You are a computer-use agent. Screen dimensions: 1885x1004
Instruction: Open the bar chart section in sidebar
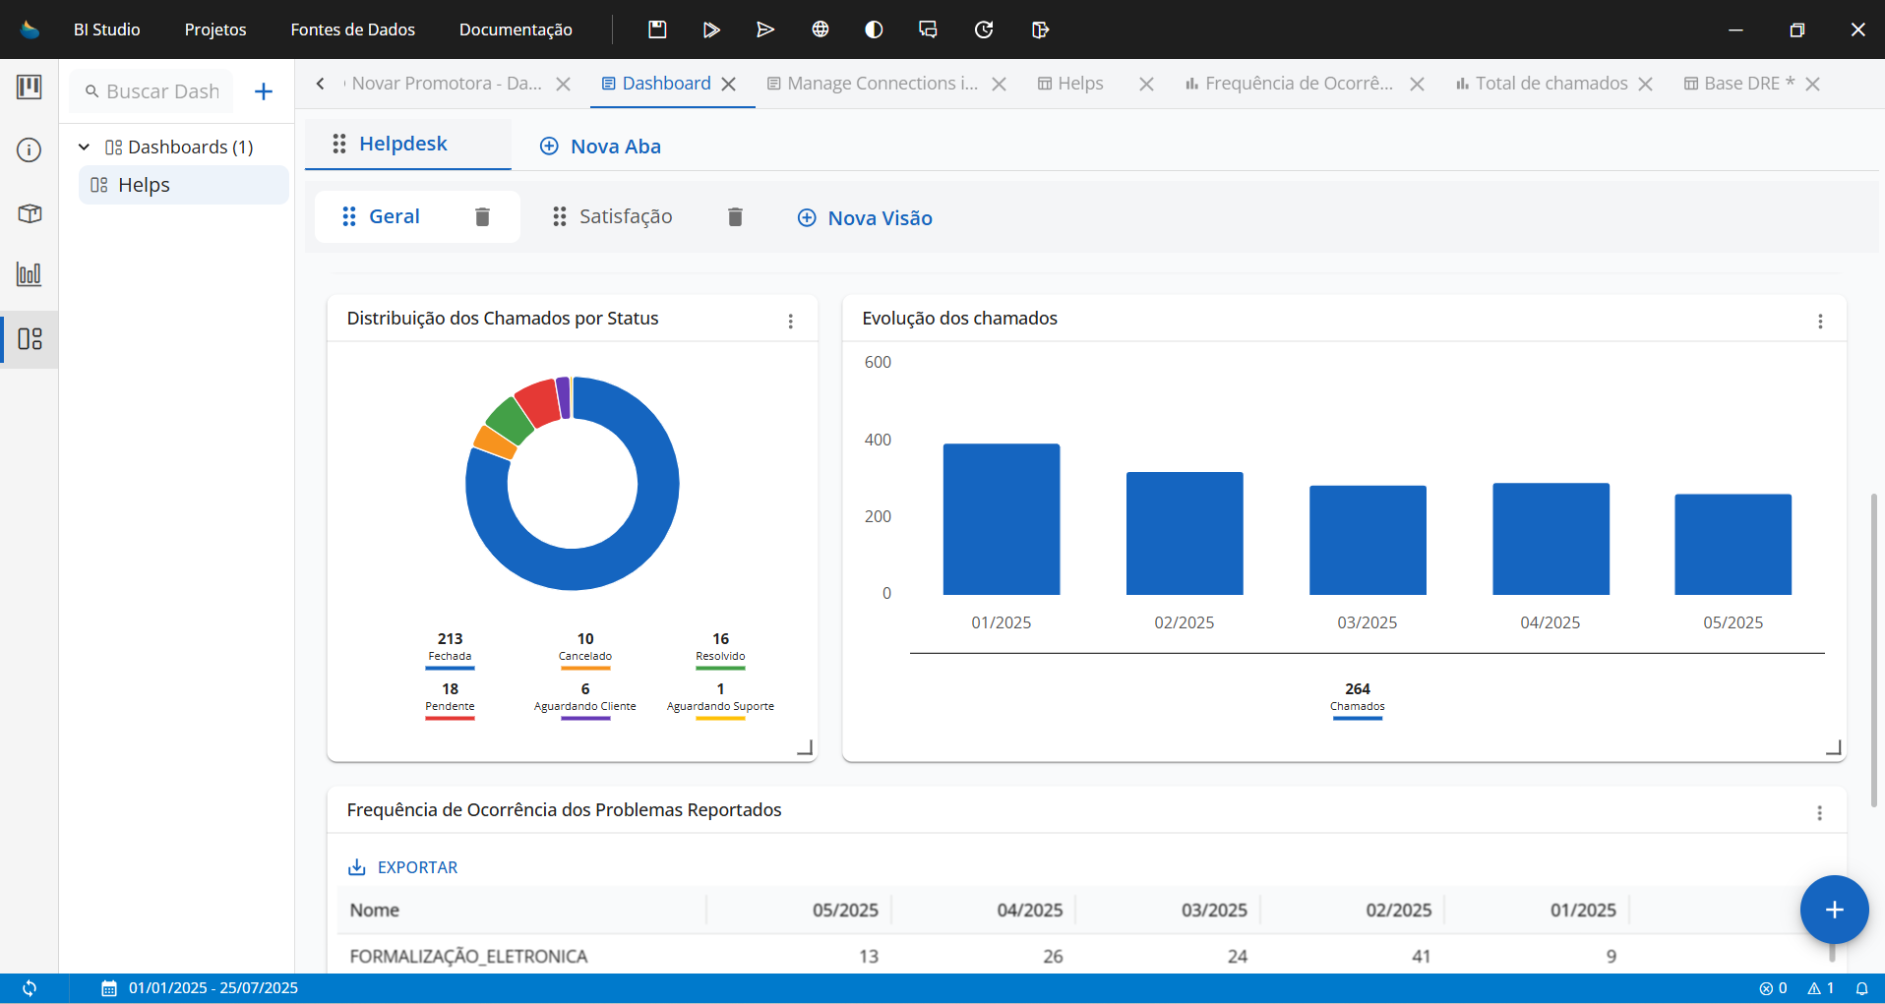(29, 274)
